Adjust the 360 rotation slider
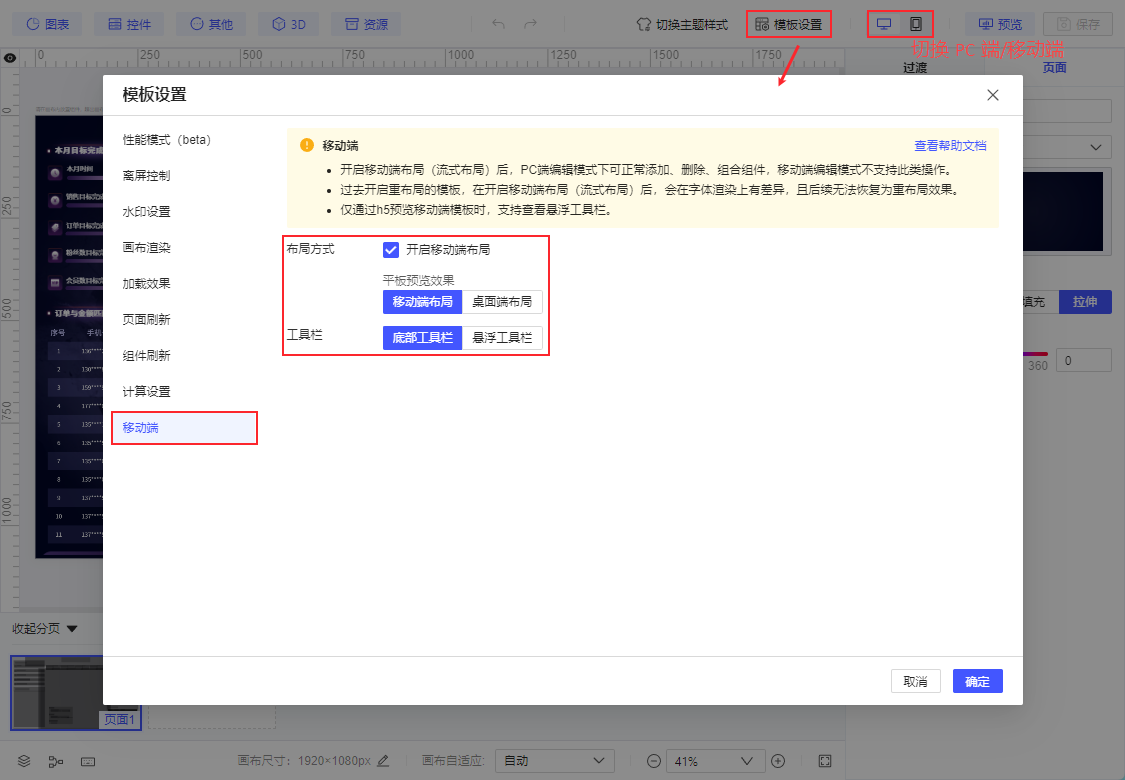Image resolution: width=1125 pixels, height=780 pixels. [x=1037, y=354]
